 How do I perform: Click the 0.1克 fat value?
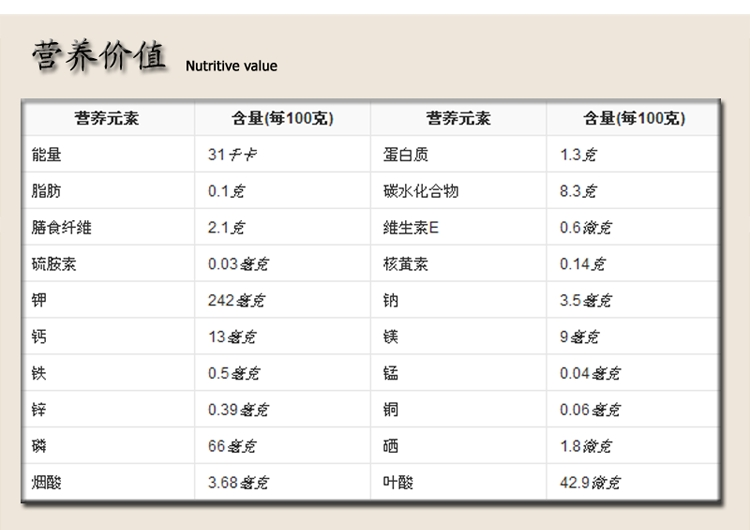point(226,191)
